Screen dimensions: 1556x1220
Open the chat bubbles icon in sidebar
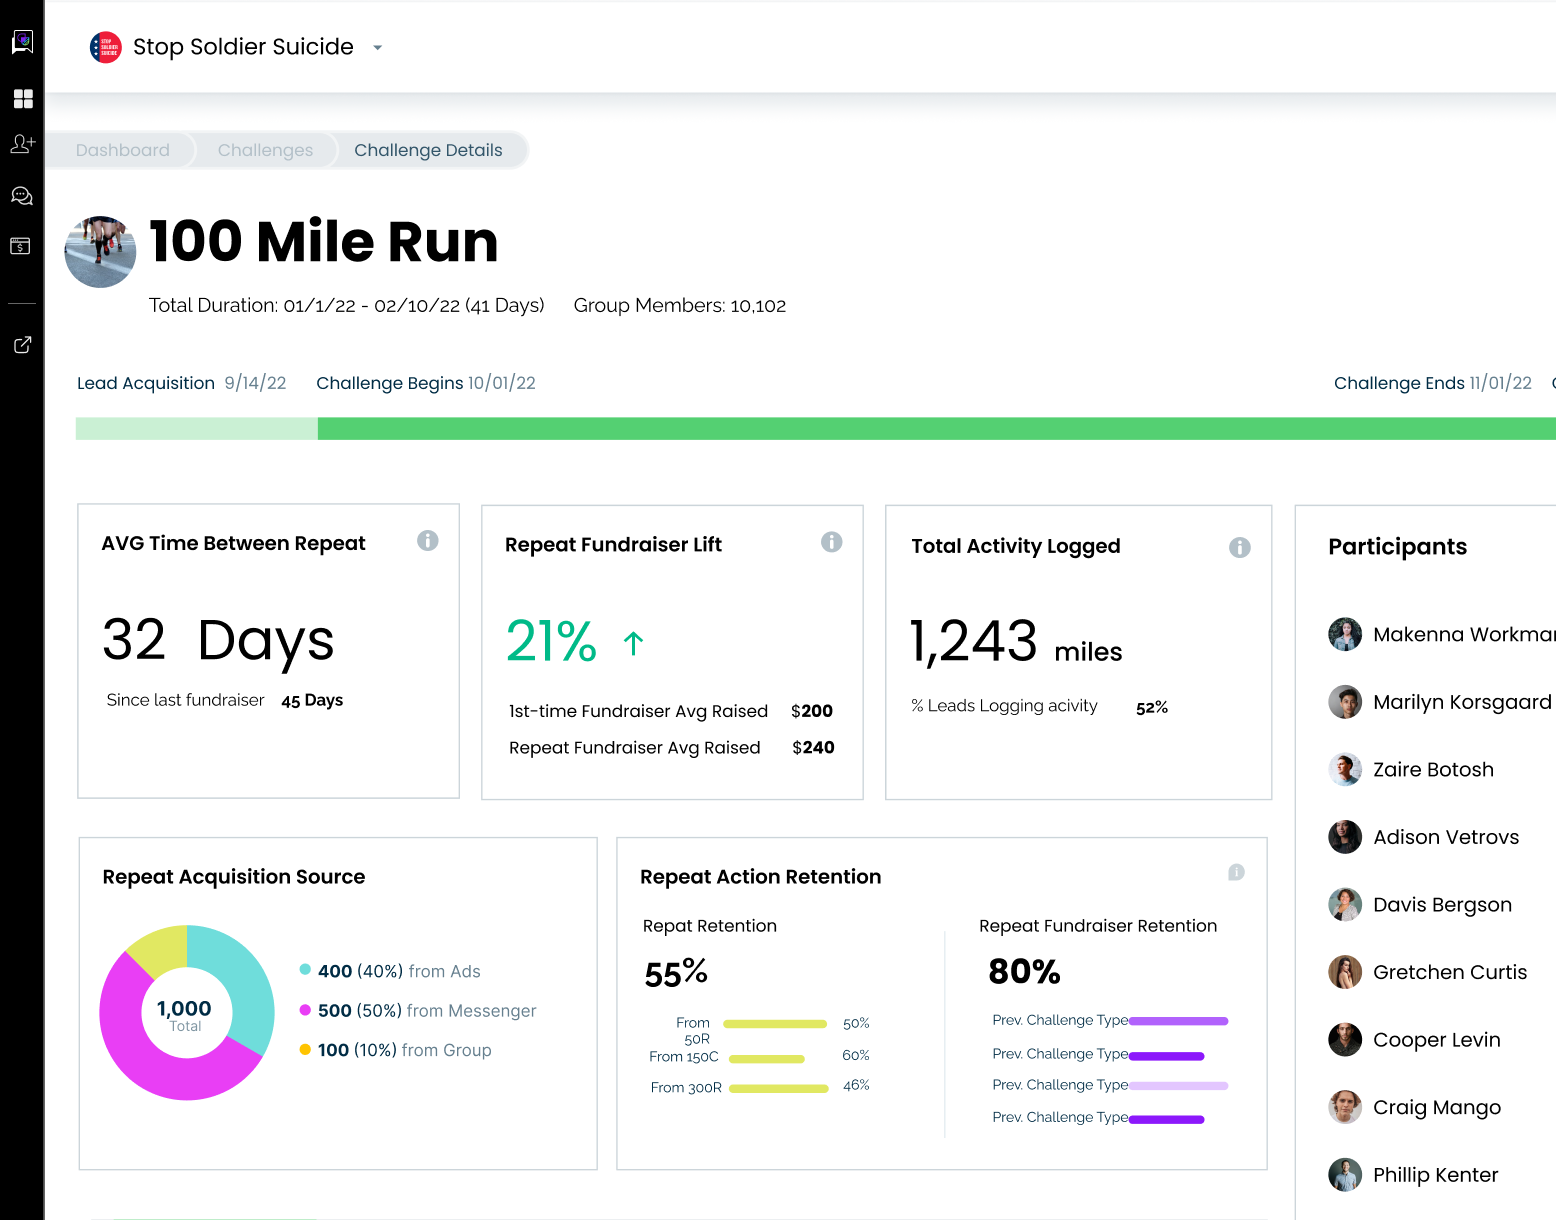[x=22, y=196]
